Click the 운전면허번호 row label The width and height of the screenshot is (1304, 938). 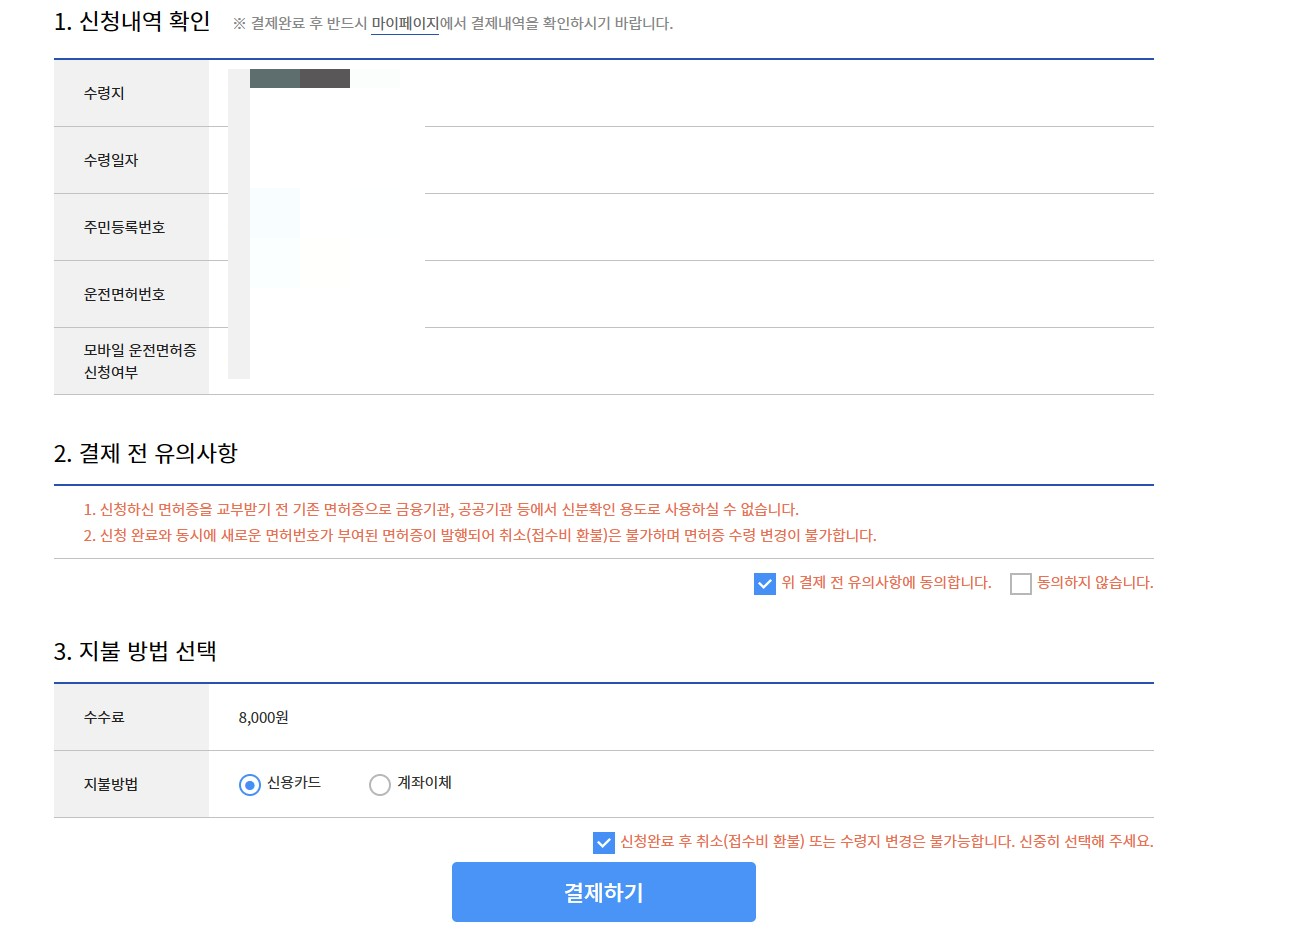124,294
